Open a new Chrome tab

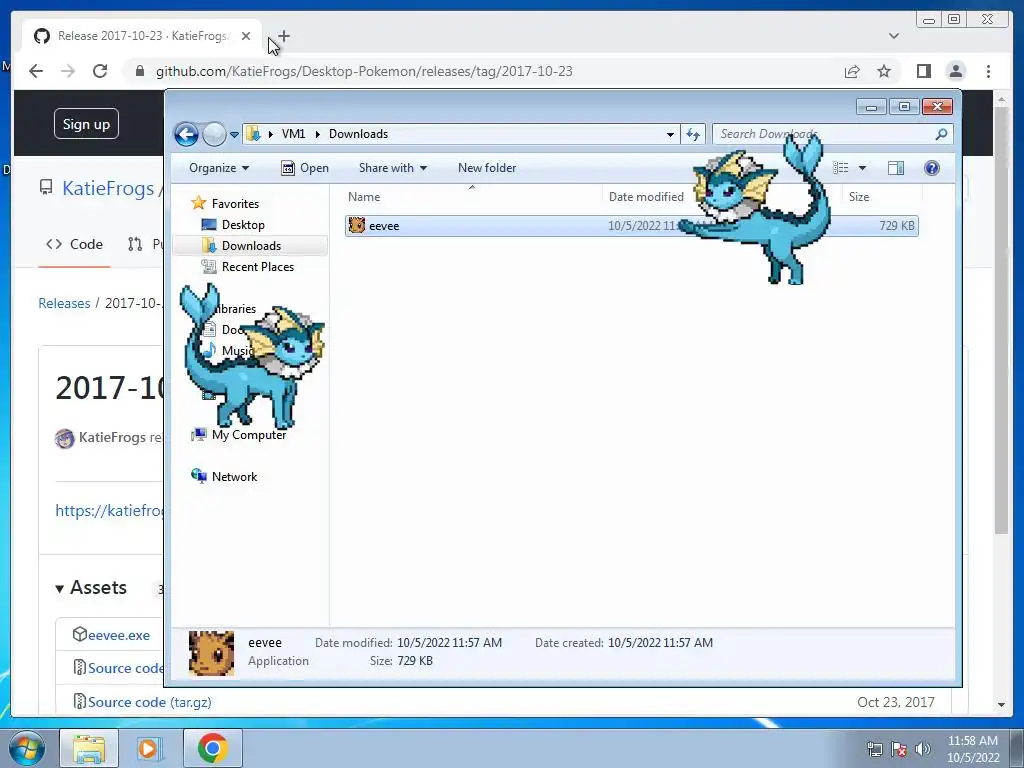pyautogui.click(x=283, y=36)
